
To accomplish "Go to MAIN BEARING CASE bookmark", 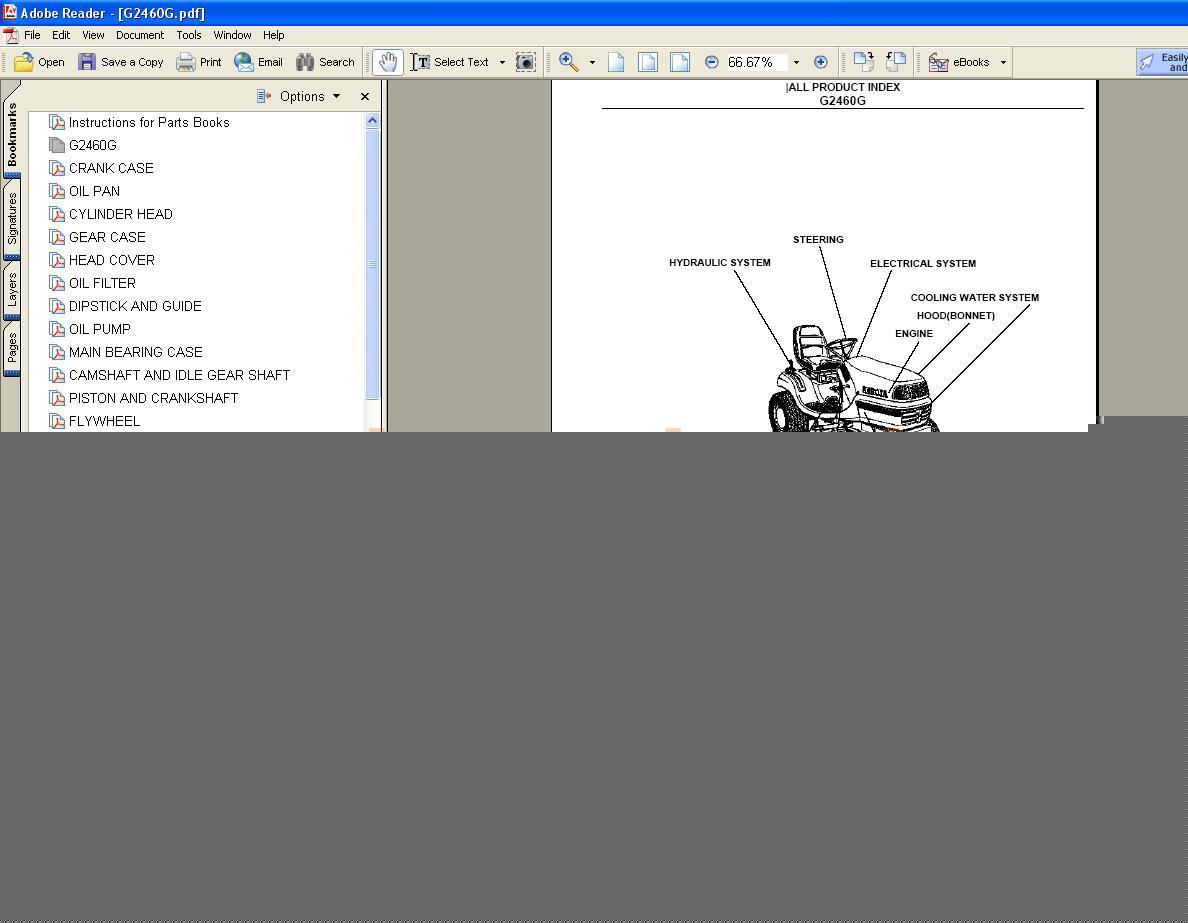I will click(136, 352).
